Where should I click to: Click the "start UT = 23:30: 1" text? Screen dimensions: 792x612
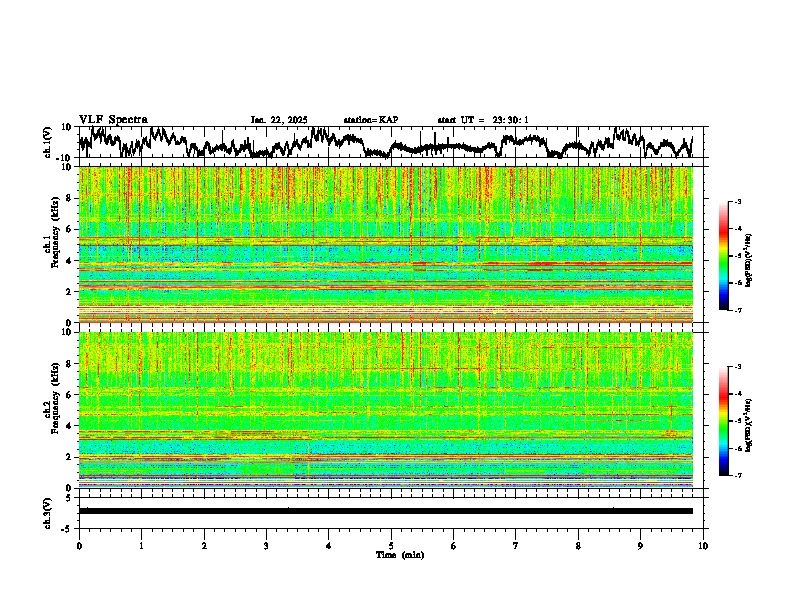(x=483, y=120)
